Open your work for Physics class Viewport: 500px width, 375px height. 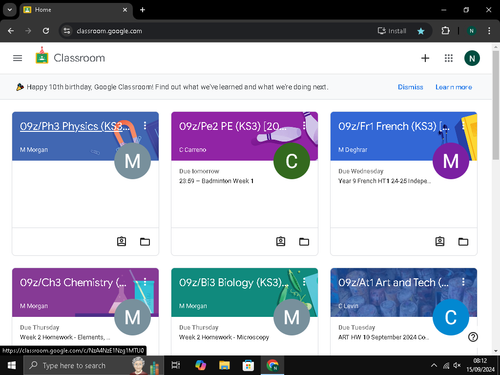pyautogui.click(x=121, y=241)
